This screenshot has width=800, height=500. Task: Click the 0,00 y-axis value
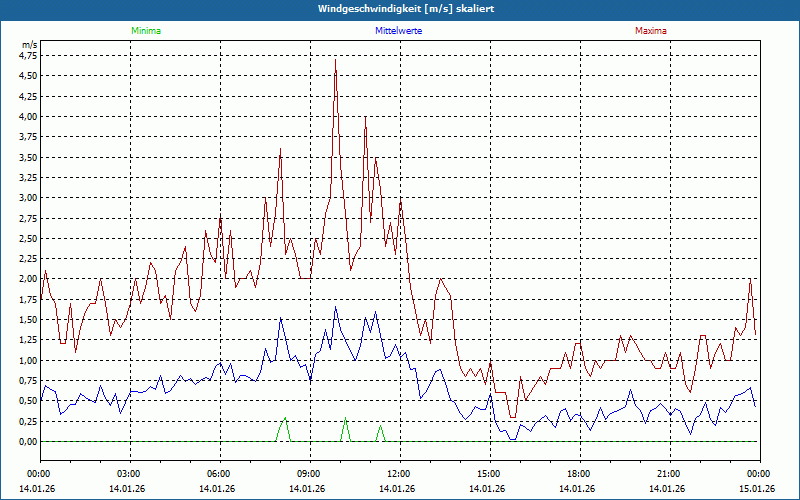(x=29, y=442)
